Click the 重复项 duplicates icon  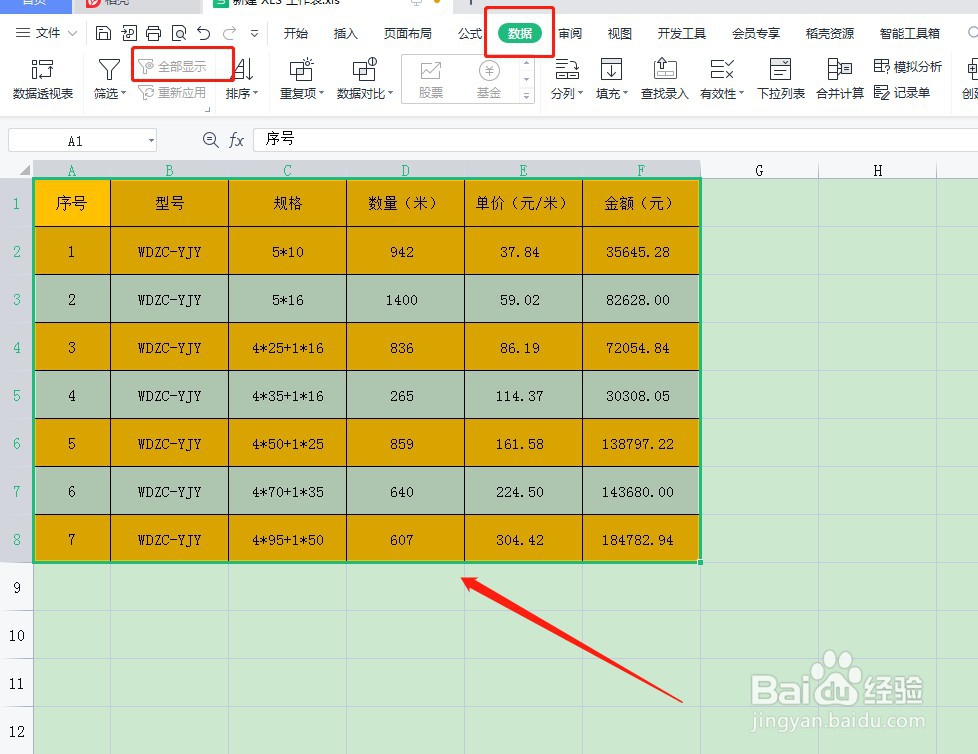(x=301, y=69)
